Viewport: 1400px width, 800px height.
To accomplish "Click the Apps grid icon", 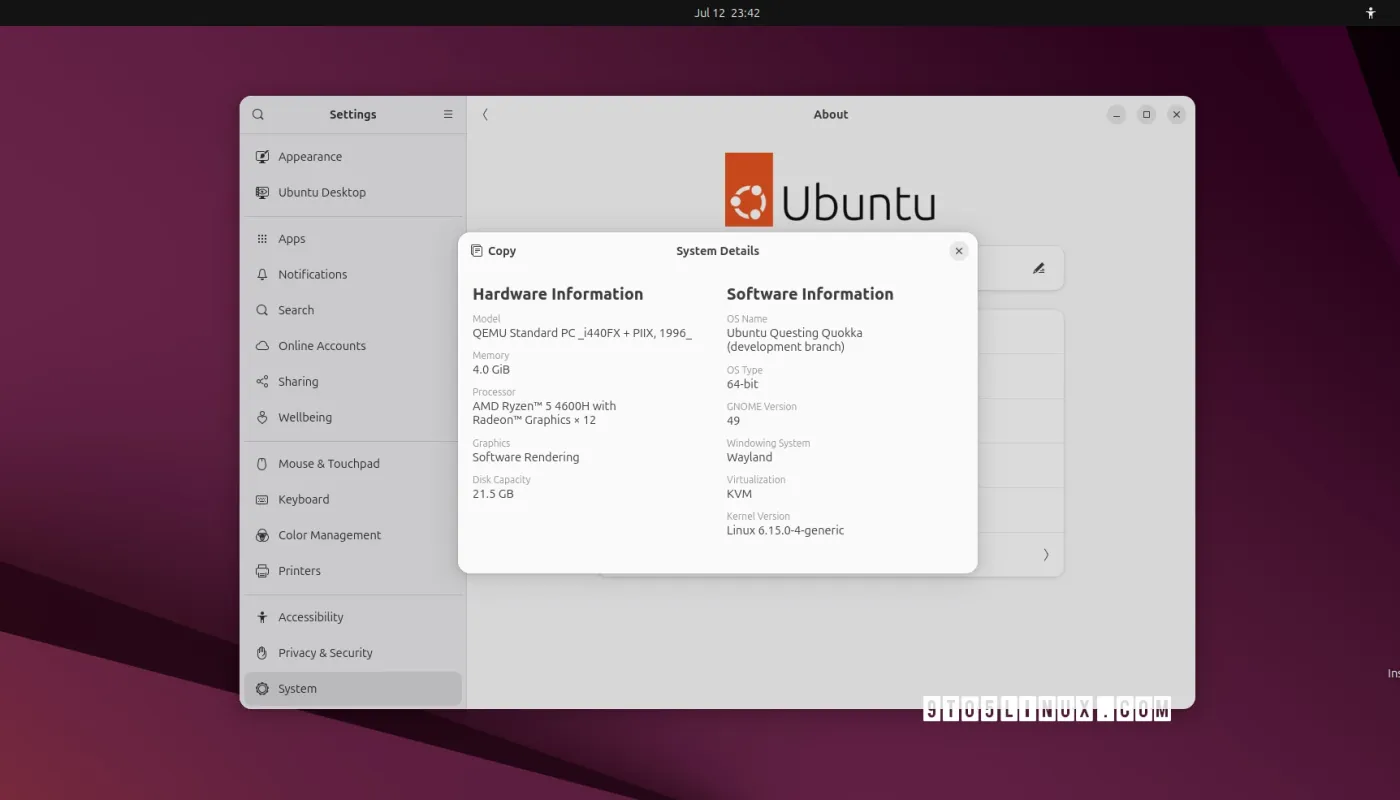I will pyautogui.click(x=262, y=239).
